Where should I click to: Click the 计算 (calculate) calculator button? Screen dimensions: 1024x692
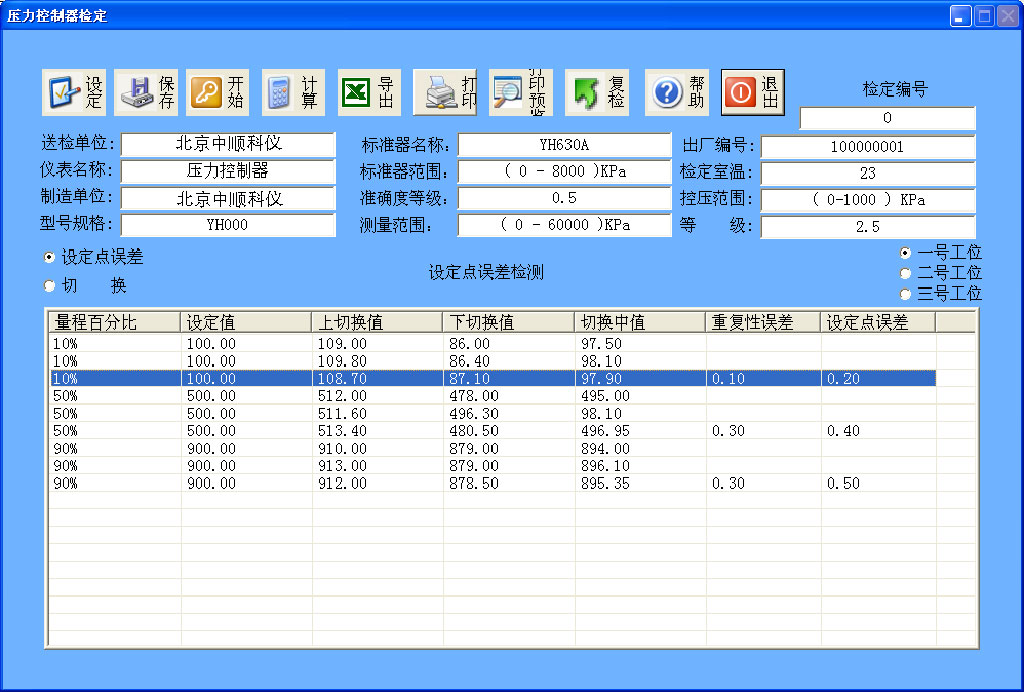tap(293, 93)
